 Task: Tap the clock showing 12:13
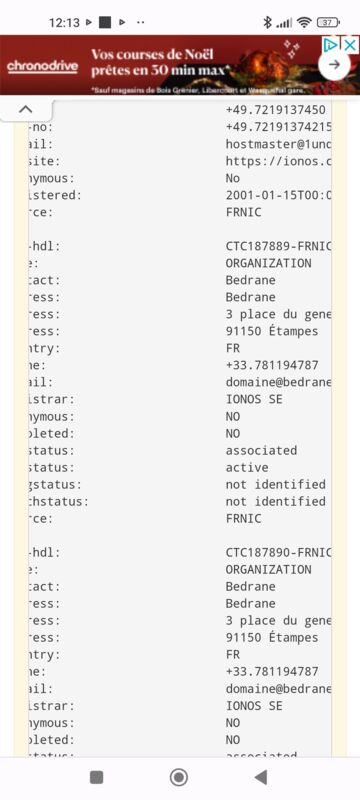(x=64, y=22)
